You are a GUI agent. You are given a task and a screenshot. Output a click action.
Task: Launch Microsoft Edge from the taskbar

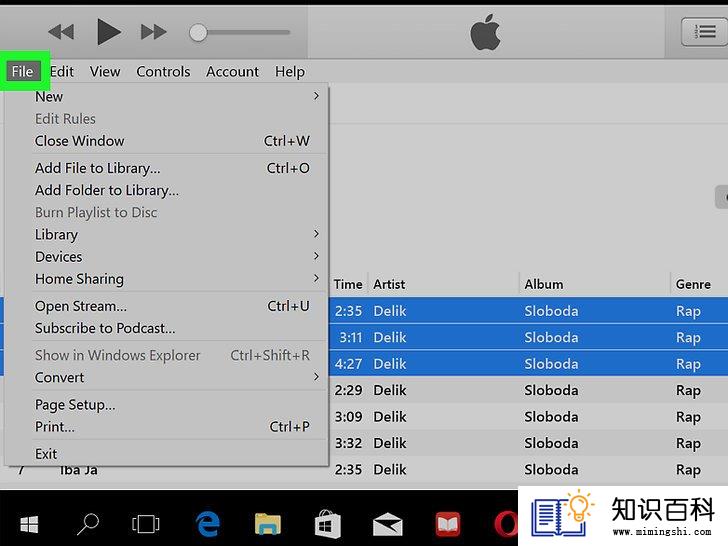click(x=208, y=524)
